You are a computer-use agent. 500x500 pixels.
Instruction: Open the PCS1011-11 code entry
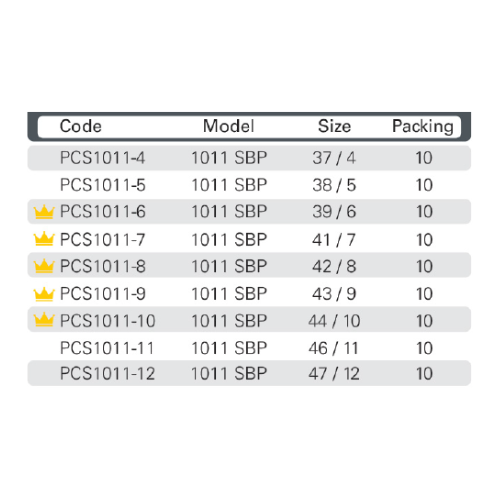[x=107, y=348]
